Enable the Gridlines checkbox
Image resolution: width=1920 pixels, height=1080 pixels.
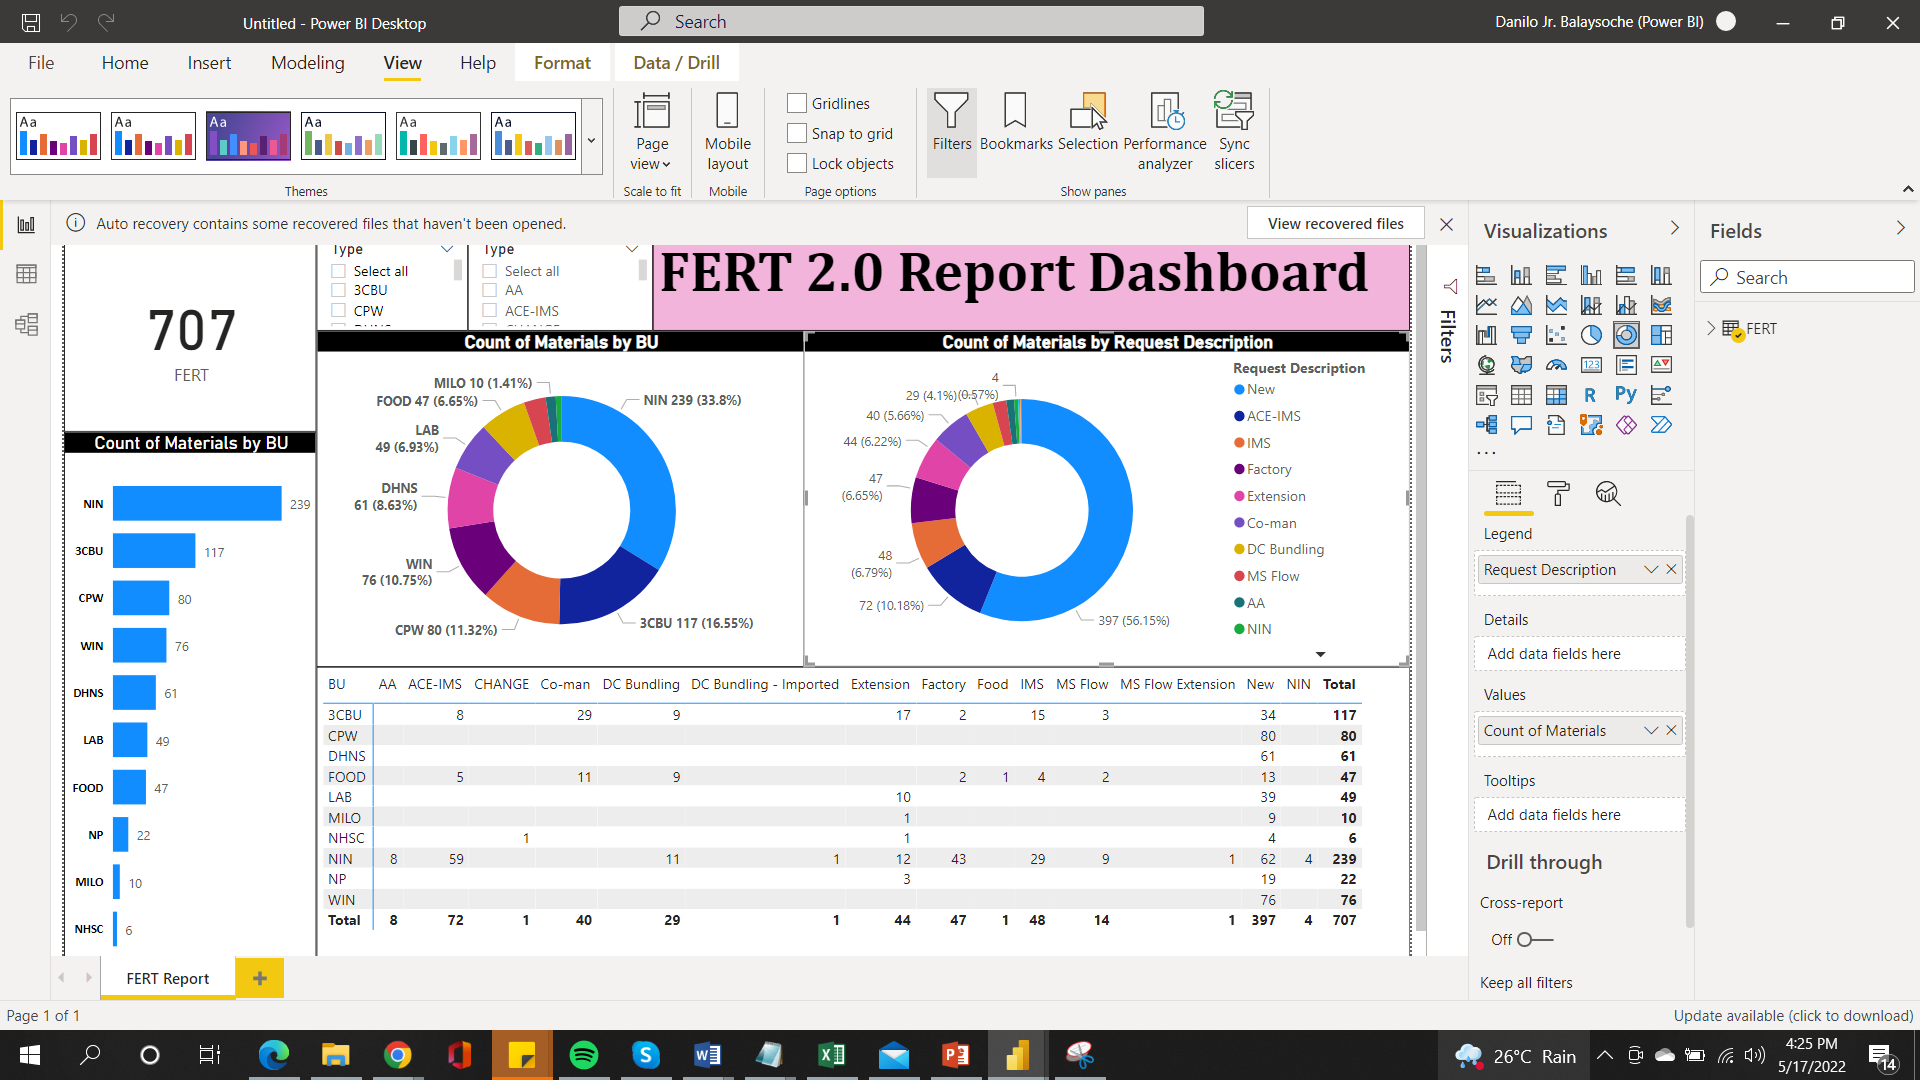pos(797,103)
